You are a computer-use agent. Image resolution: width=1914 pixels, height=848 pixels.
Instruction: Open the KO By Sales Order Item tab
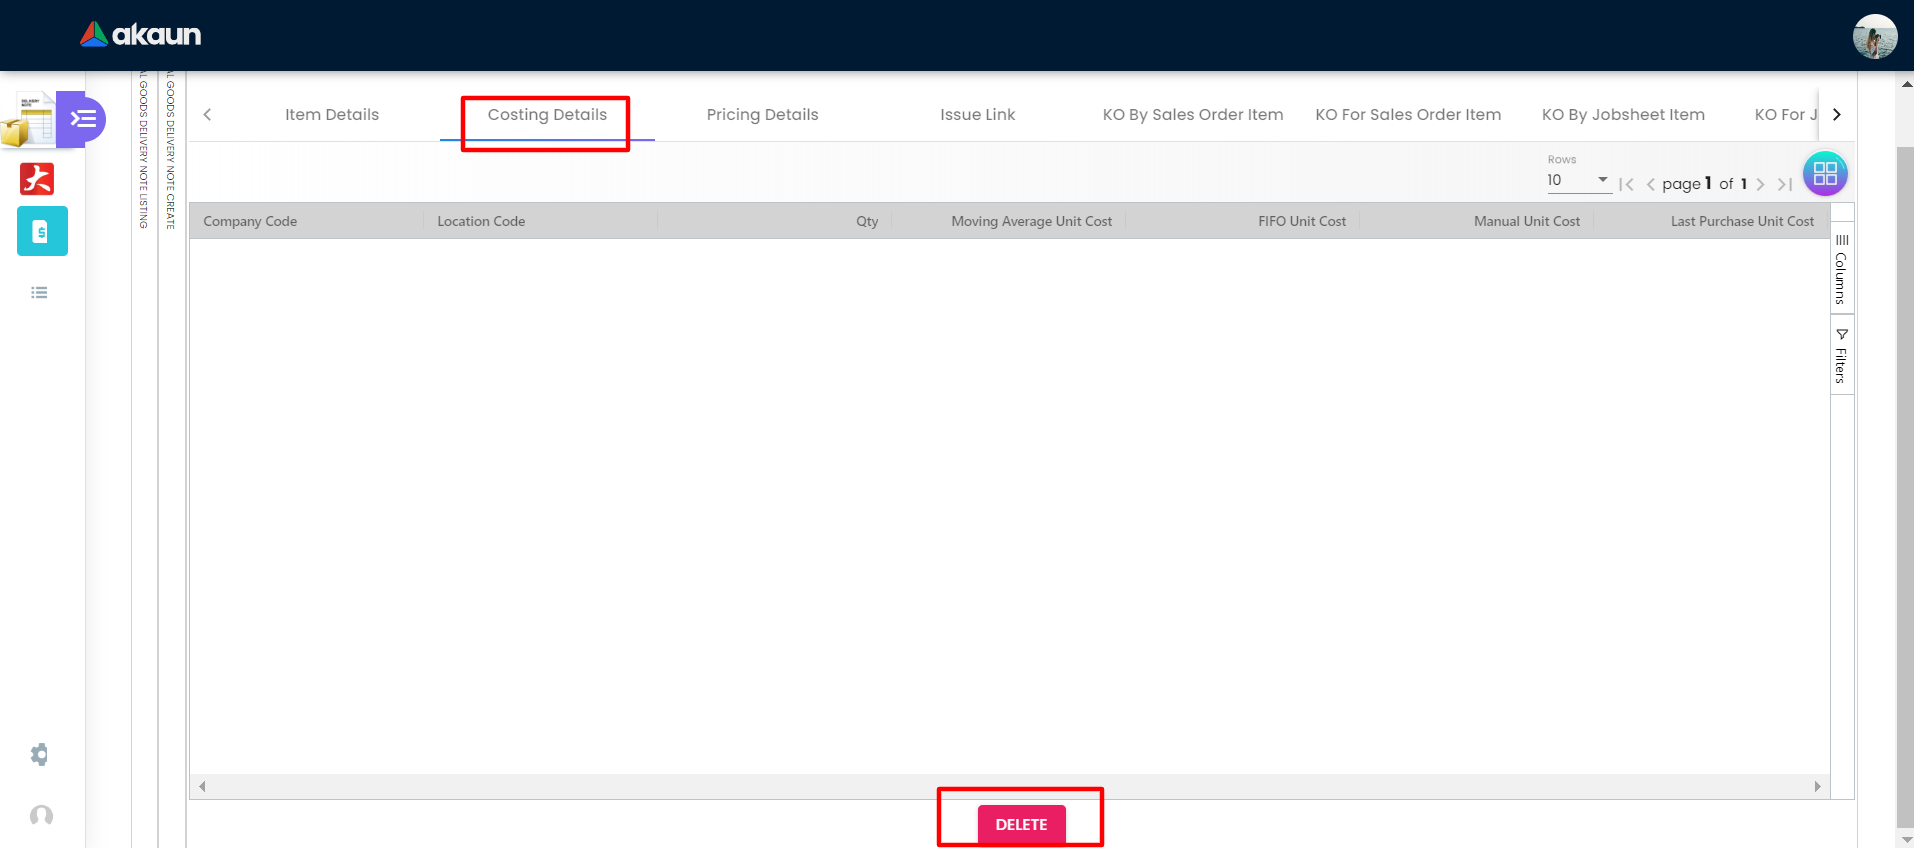(x=1193, y=115)
